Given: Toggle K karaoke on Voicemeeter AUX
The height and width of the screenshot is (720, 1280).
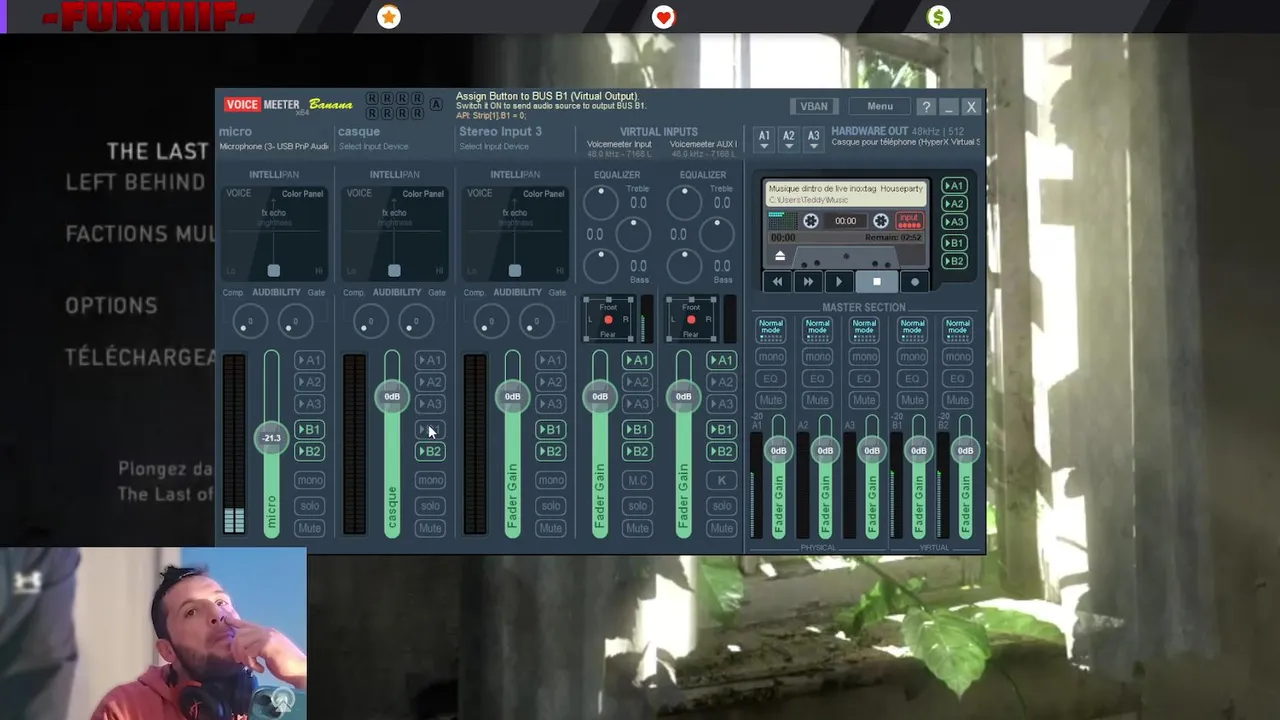Looking at the screenshot, I should click(x=721, y=481).
